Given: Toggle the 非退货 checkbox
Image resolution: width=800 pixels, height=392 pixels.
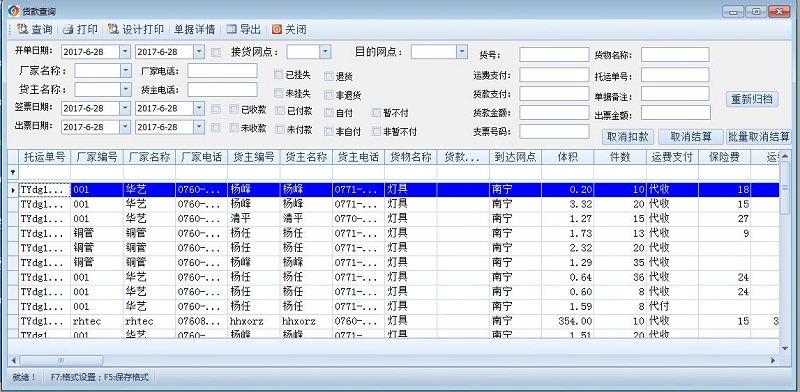Looking at the screenshot, I should [x=329, y=95].
